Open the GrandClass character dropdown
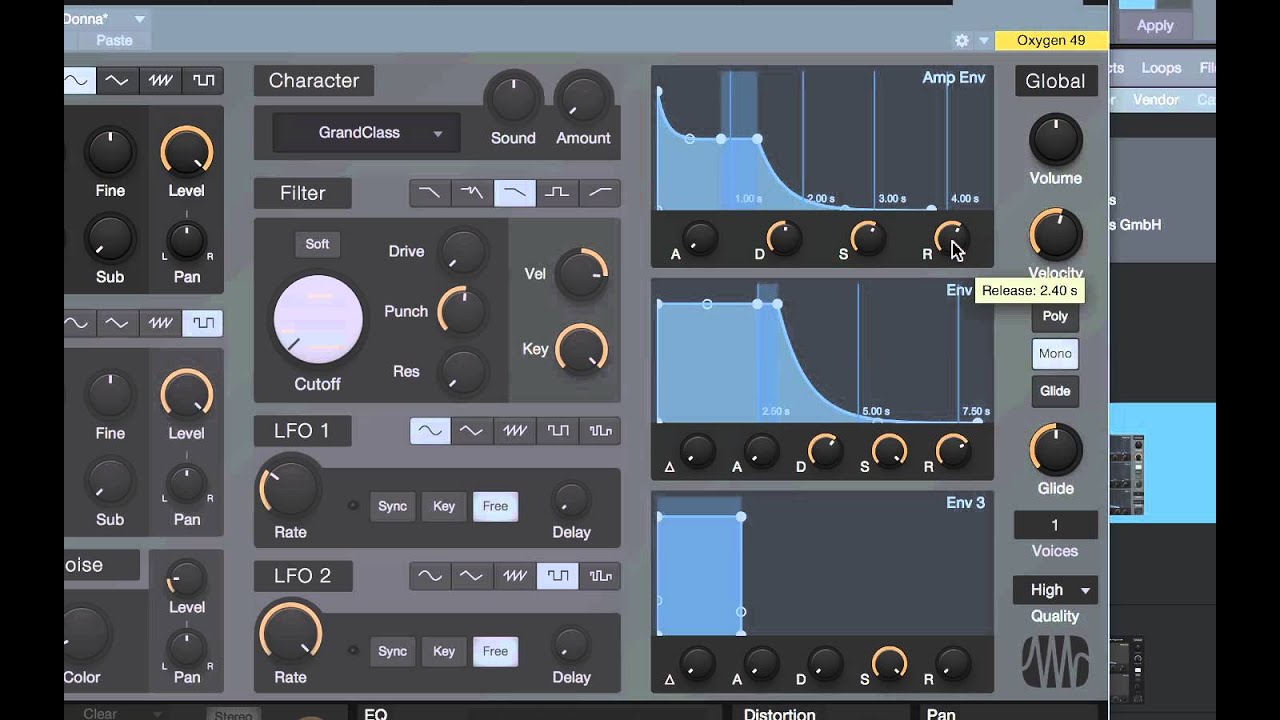Screen dimensions: 1280x720 click(366, 132)
